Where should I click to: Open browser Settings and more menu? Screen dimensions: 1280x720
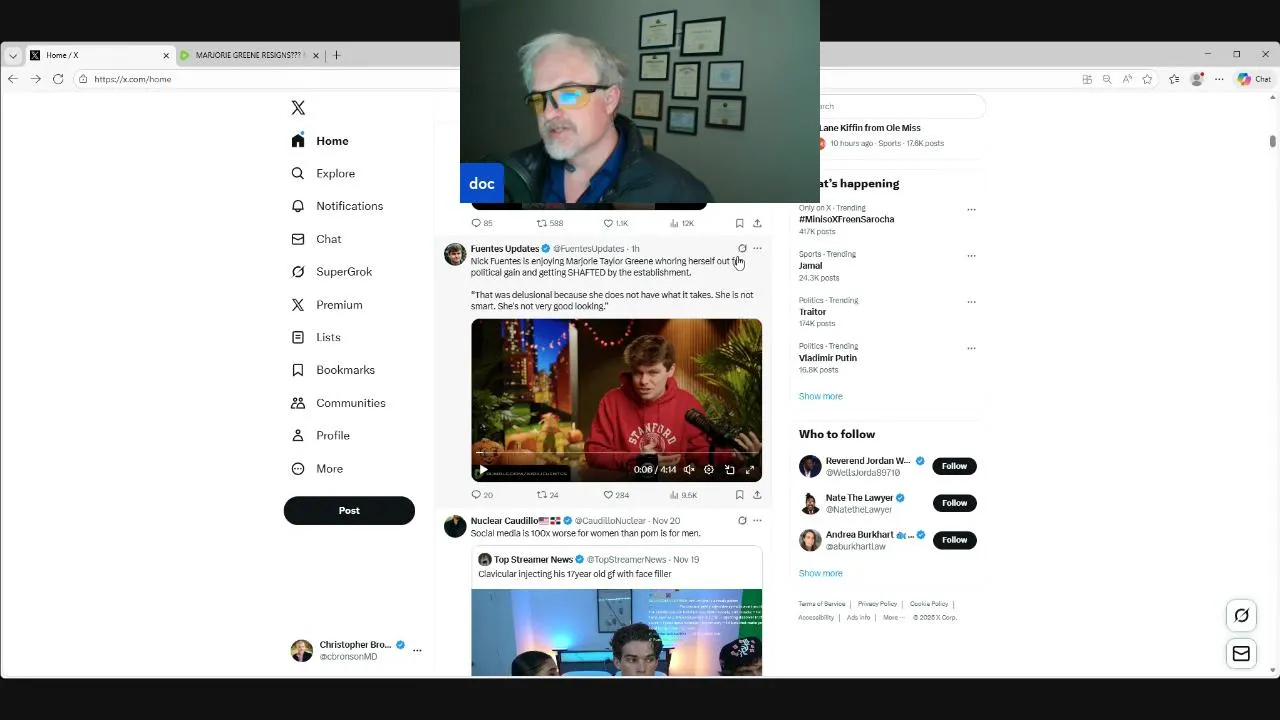coord(1219,79)
